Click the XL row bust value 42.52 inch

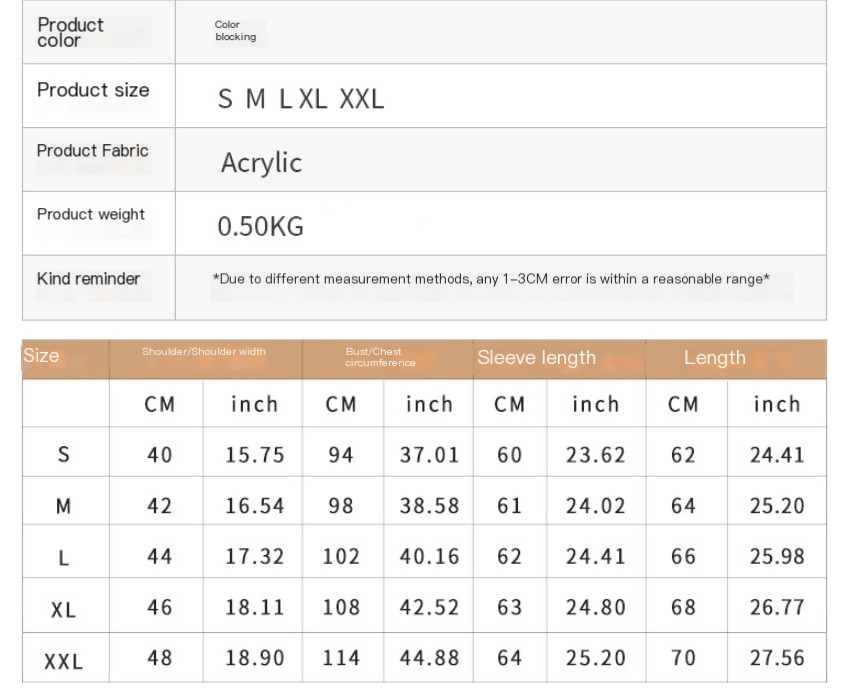429,607
